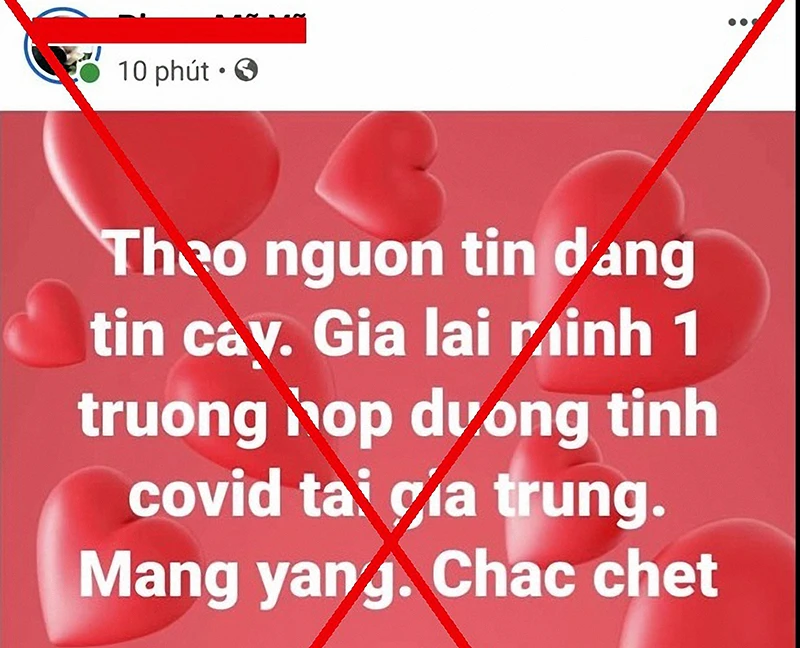The image size is (800, 648).
Task: Open the three-dot post options menu
Action: (744, 22)
